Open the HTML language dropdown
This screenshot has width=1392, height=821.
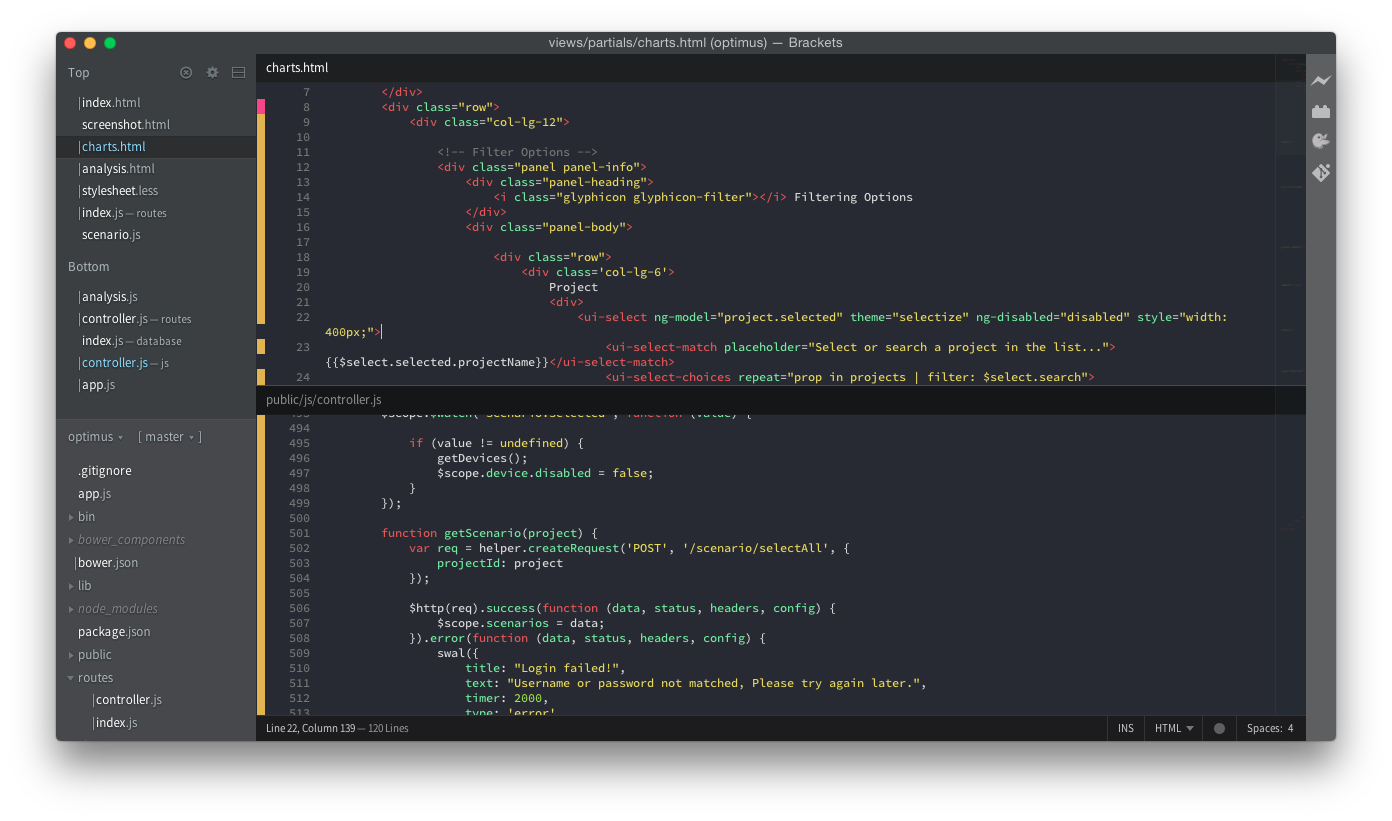[x=1174, y=728]
